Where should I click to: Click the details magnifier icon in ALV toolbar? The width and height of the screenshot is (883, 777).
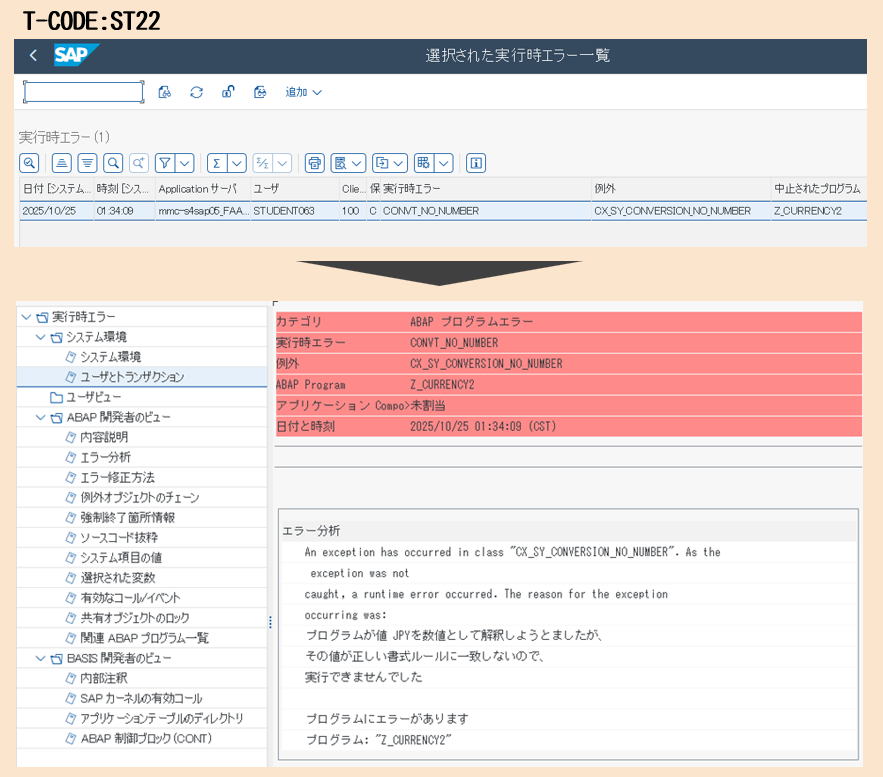pos(30,163)
